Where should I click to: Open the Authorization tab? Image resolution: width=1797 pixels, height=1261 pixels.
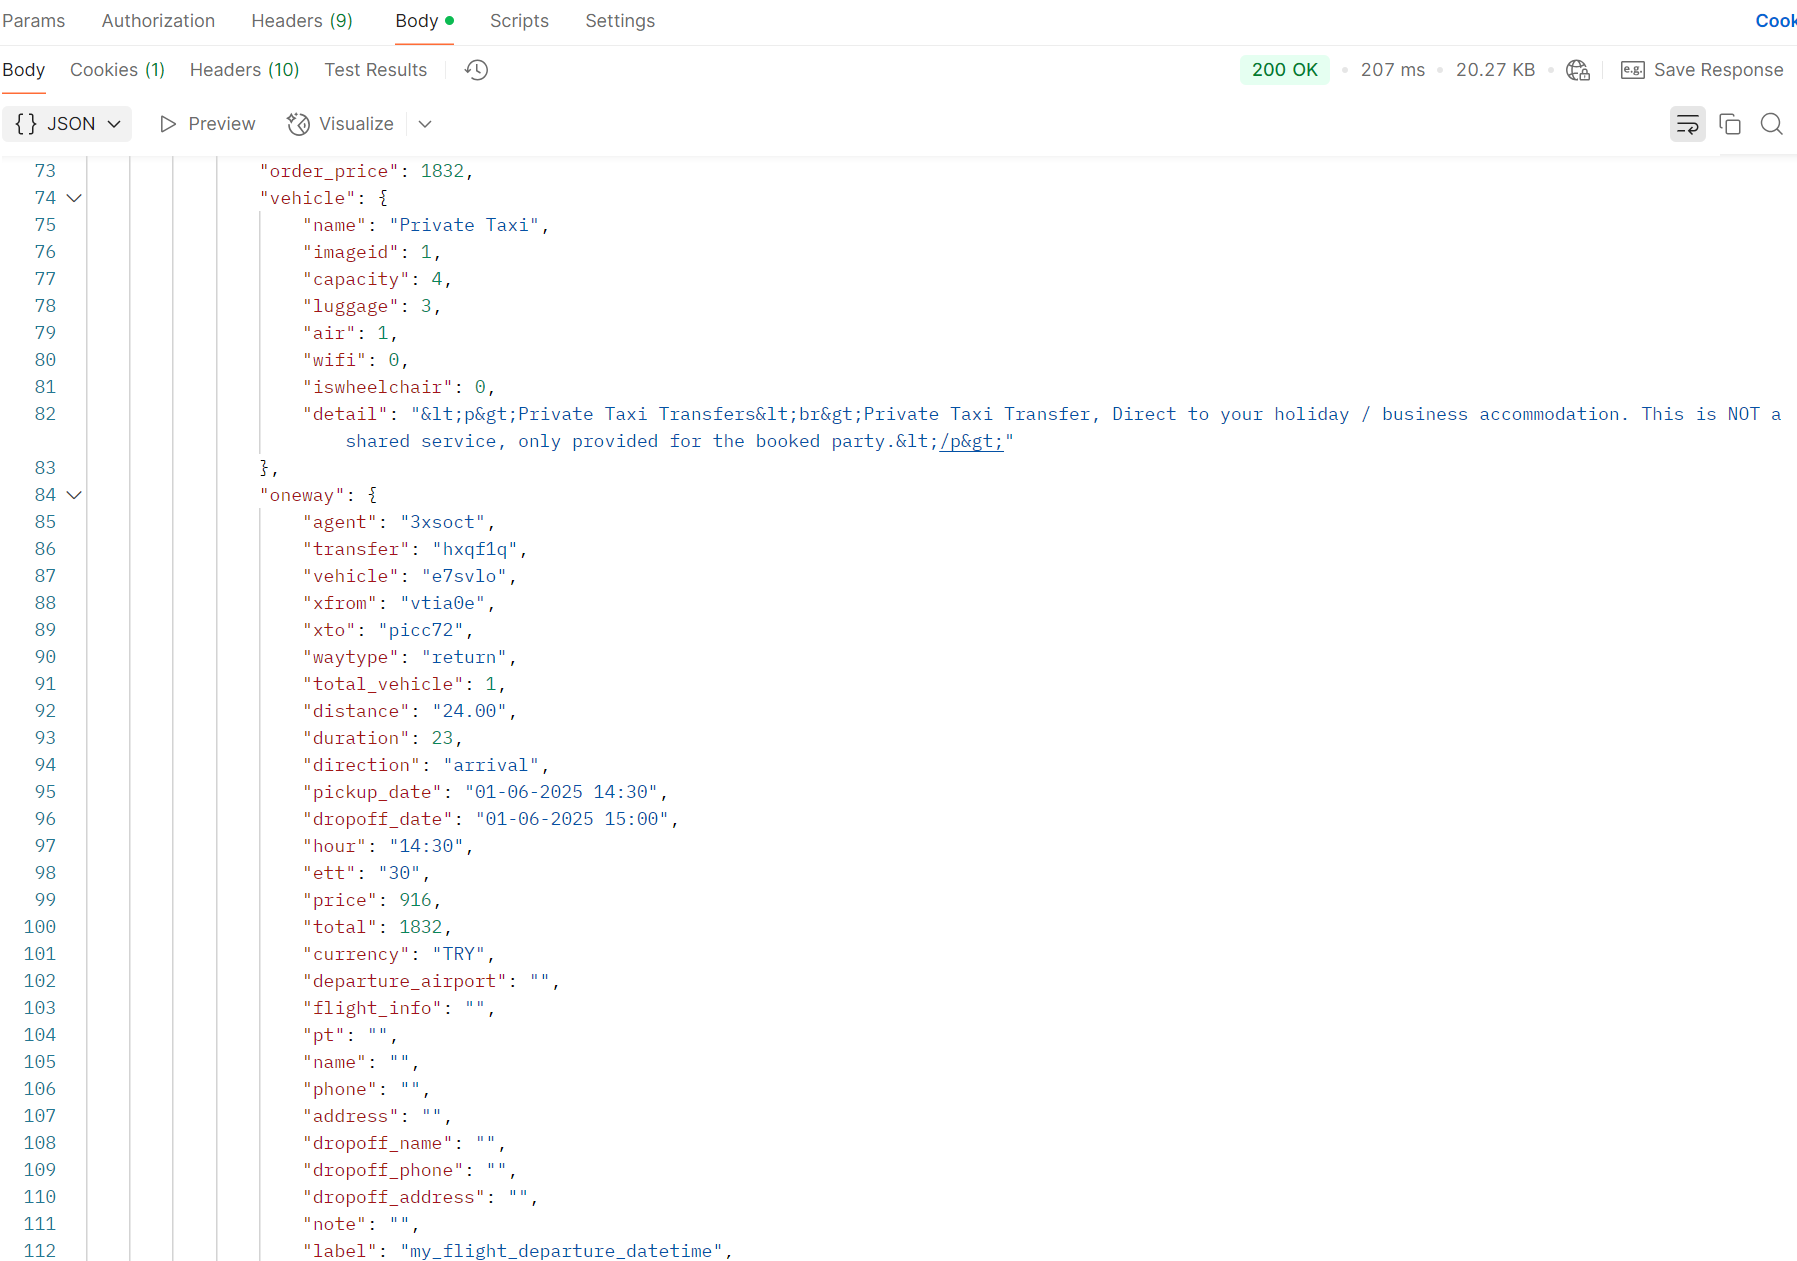click(158, 21)
